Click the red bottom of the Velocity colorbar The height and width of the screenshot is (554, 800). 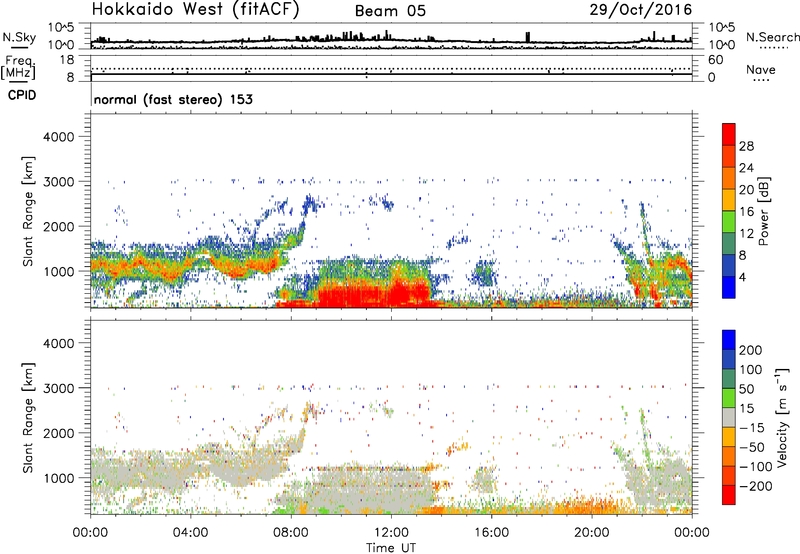coord(729,495)
